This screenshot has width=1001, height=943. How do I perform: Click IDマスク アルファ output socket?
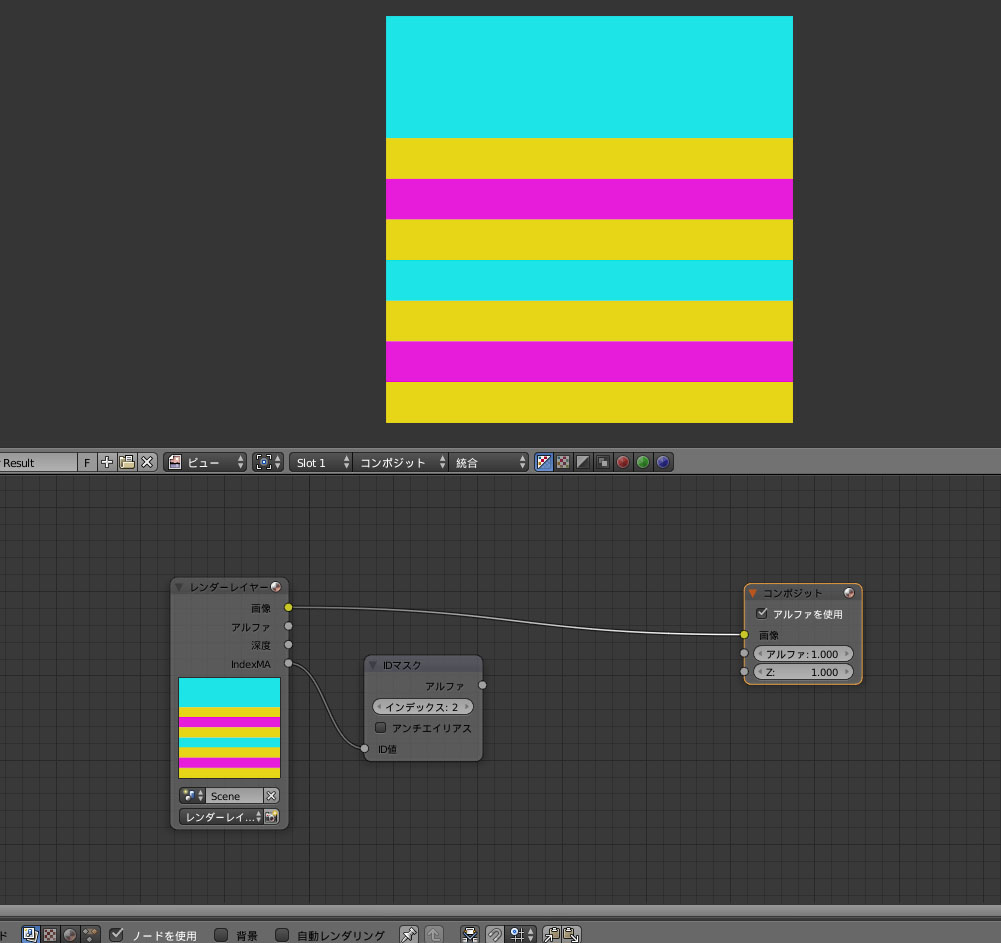click(483, 685)
